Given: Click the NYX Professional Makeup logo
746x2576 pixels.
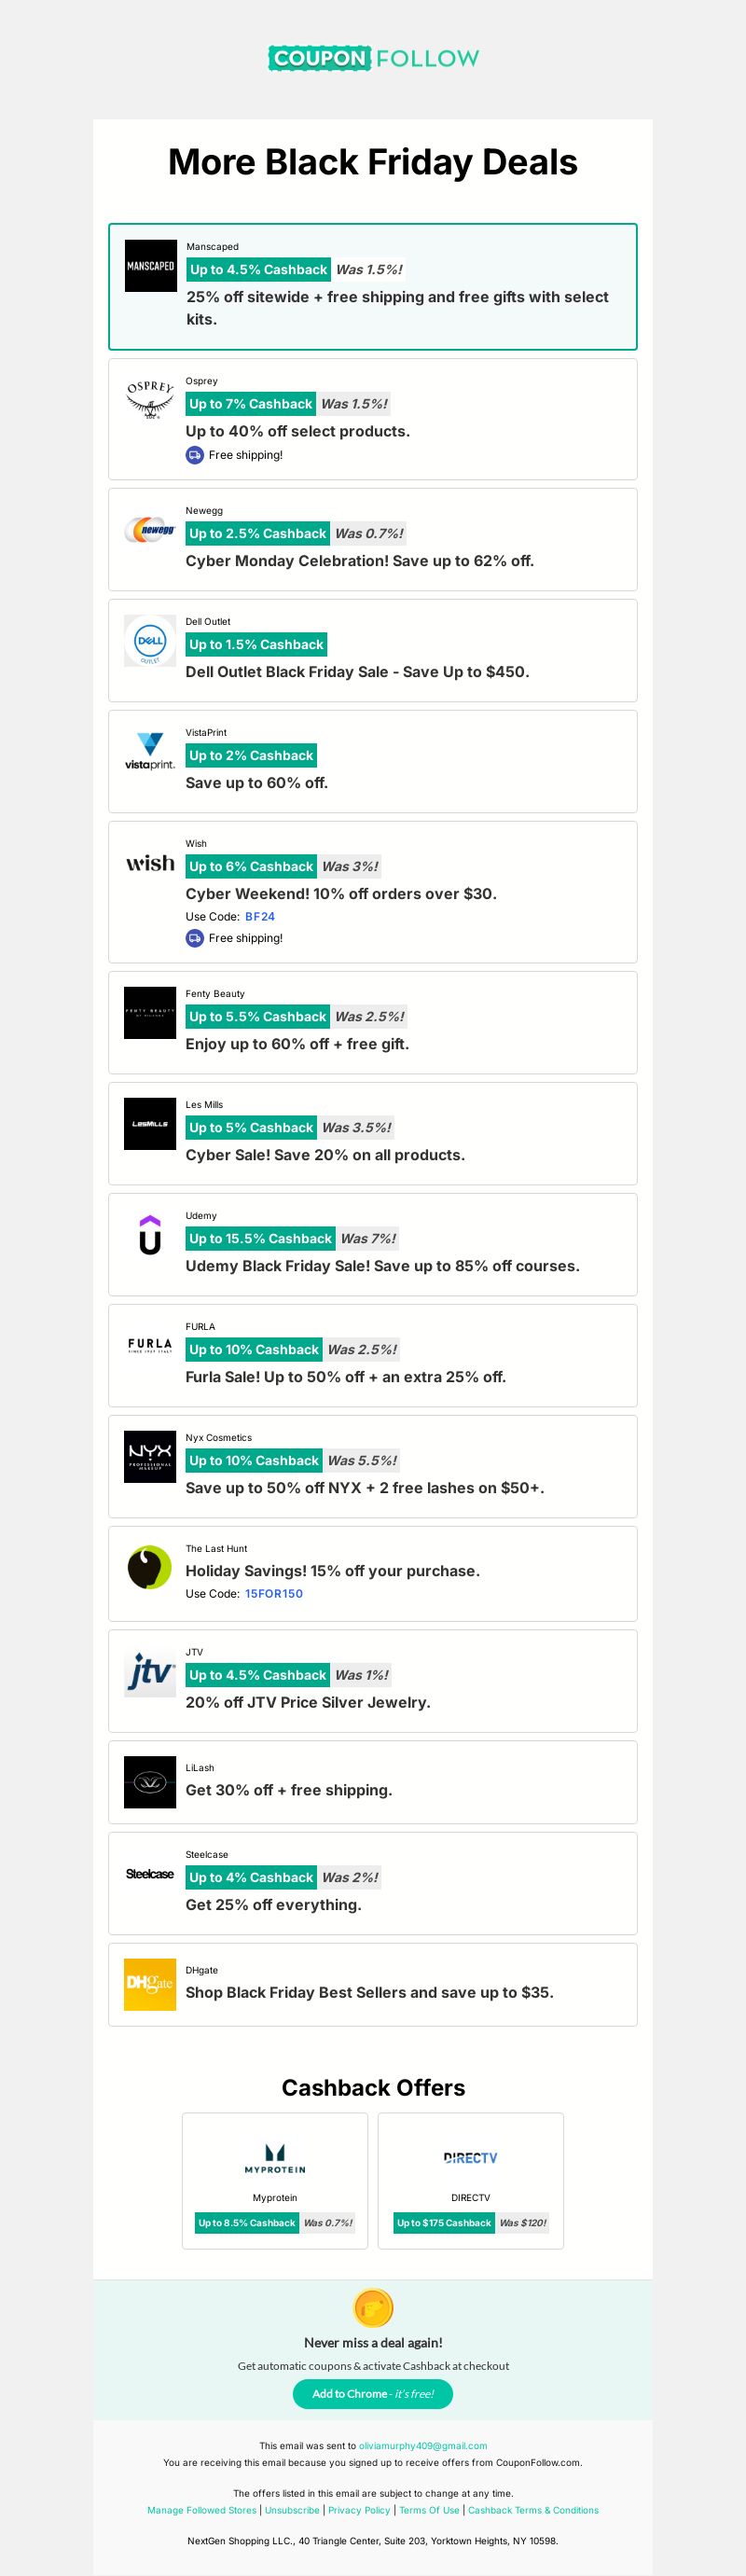Looking at the screenshot, I should coord(150,1457).
